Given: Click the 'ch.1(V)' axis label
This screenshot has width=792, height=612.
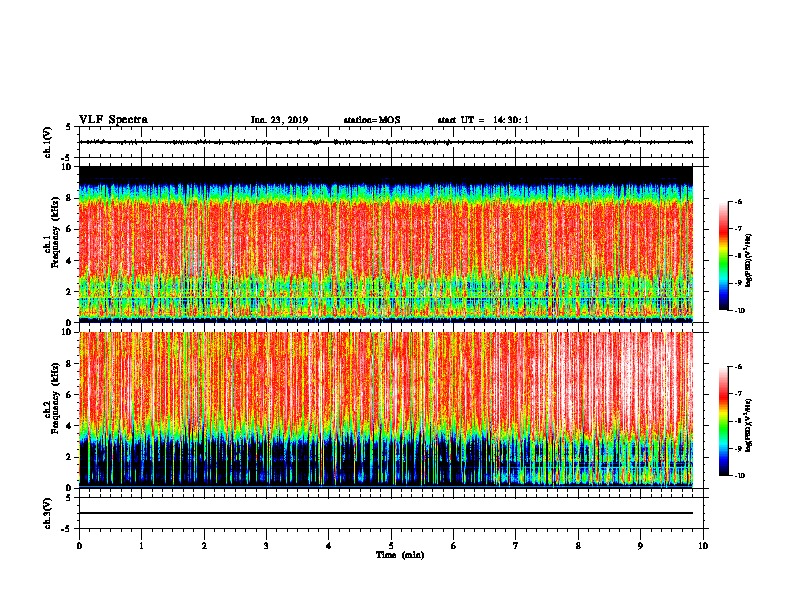Looking at the screenshot, I should click(47, 142).
